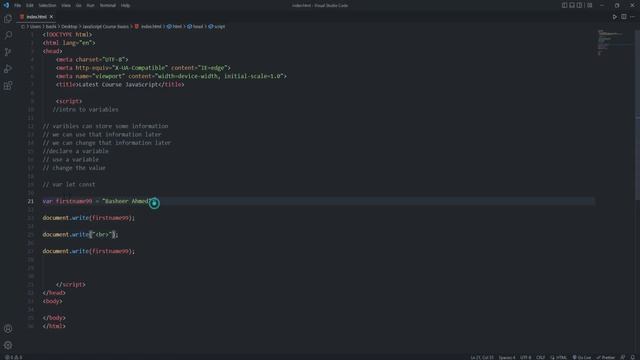Click errors and warnings status indicator
The height and width of the screenshot is (360, 640).
pyautogui.click(x=13, y=357)
